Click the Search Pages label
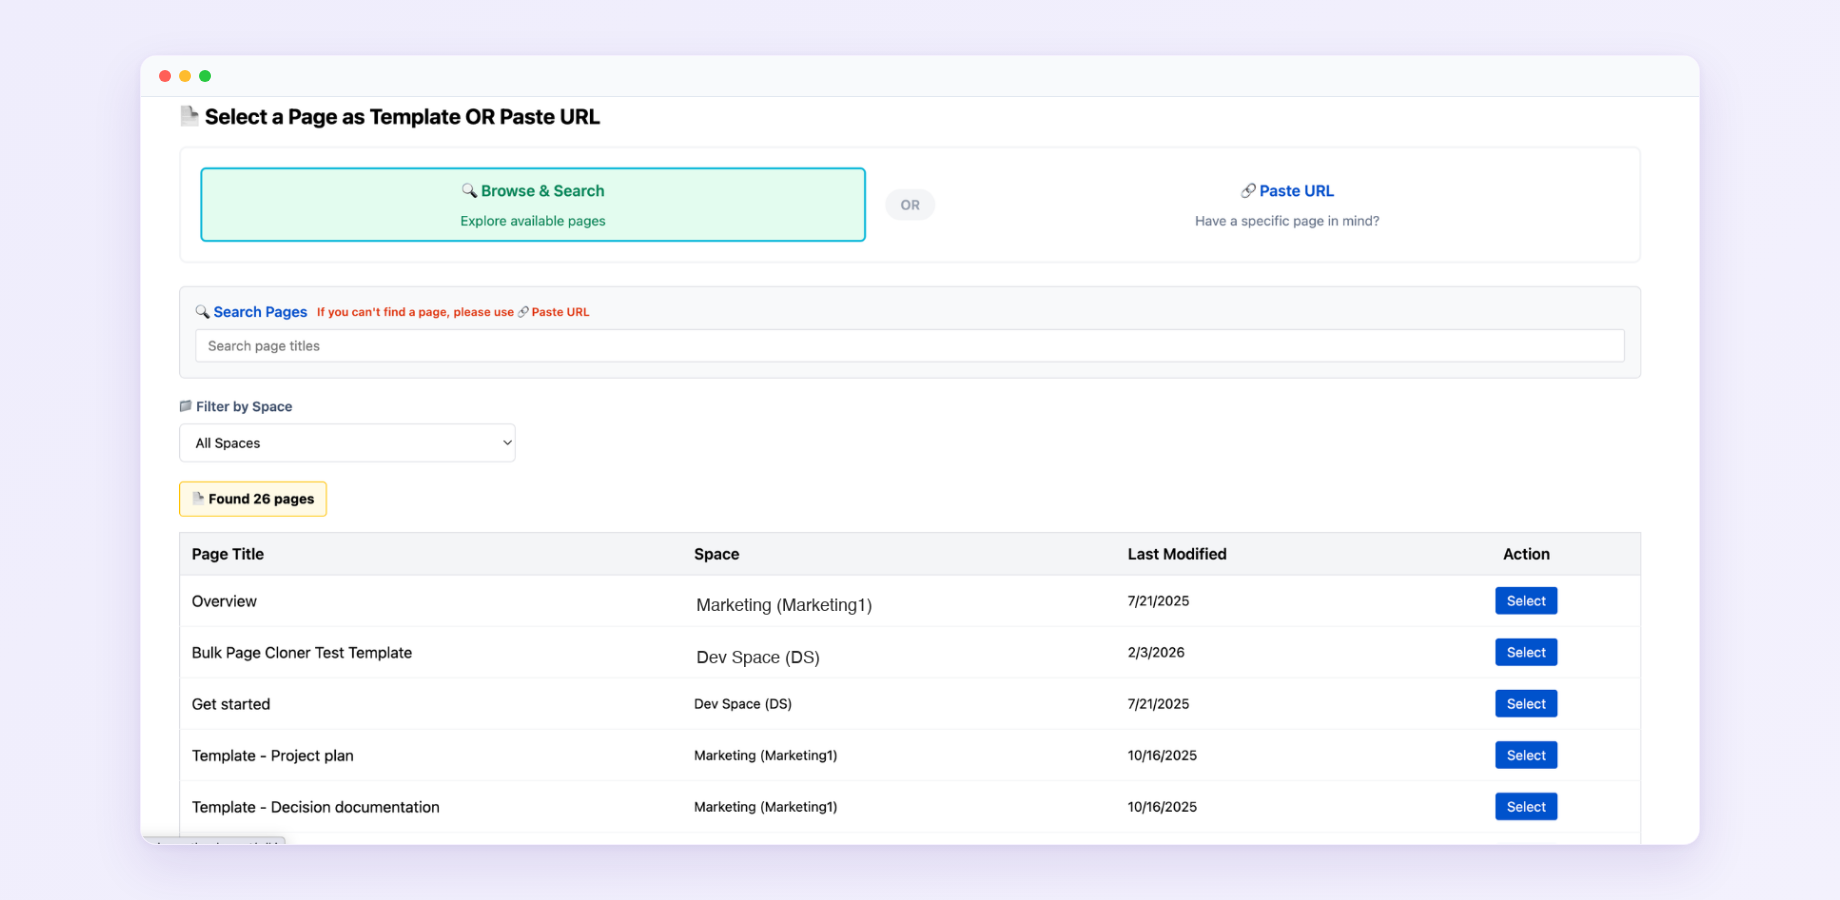This screenshot has width=1840, height=900. [260, 312]
